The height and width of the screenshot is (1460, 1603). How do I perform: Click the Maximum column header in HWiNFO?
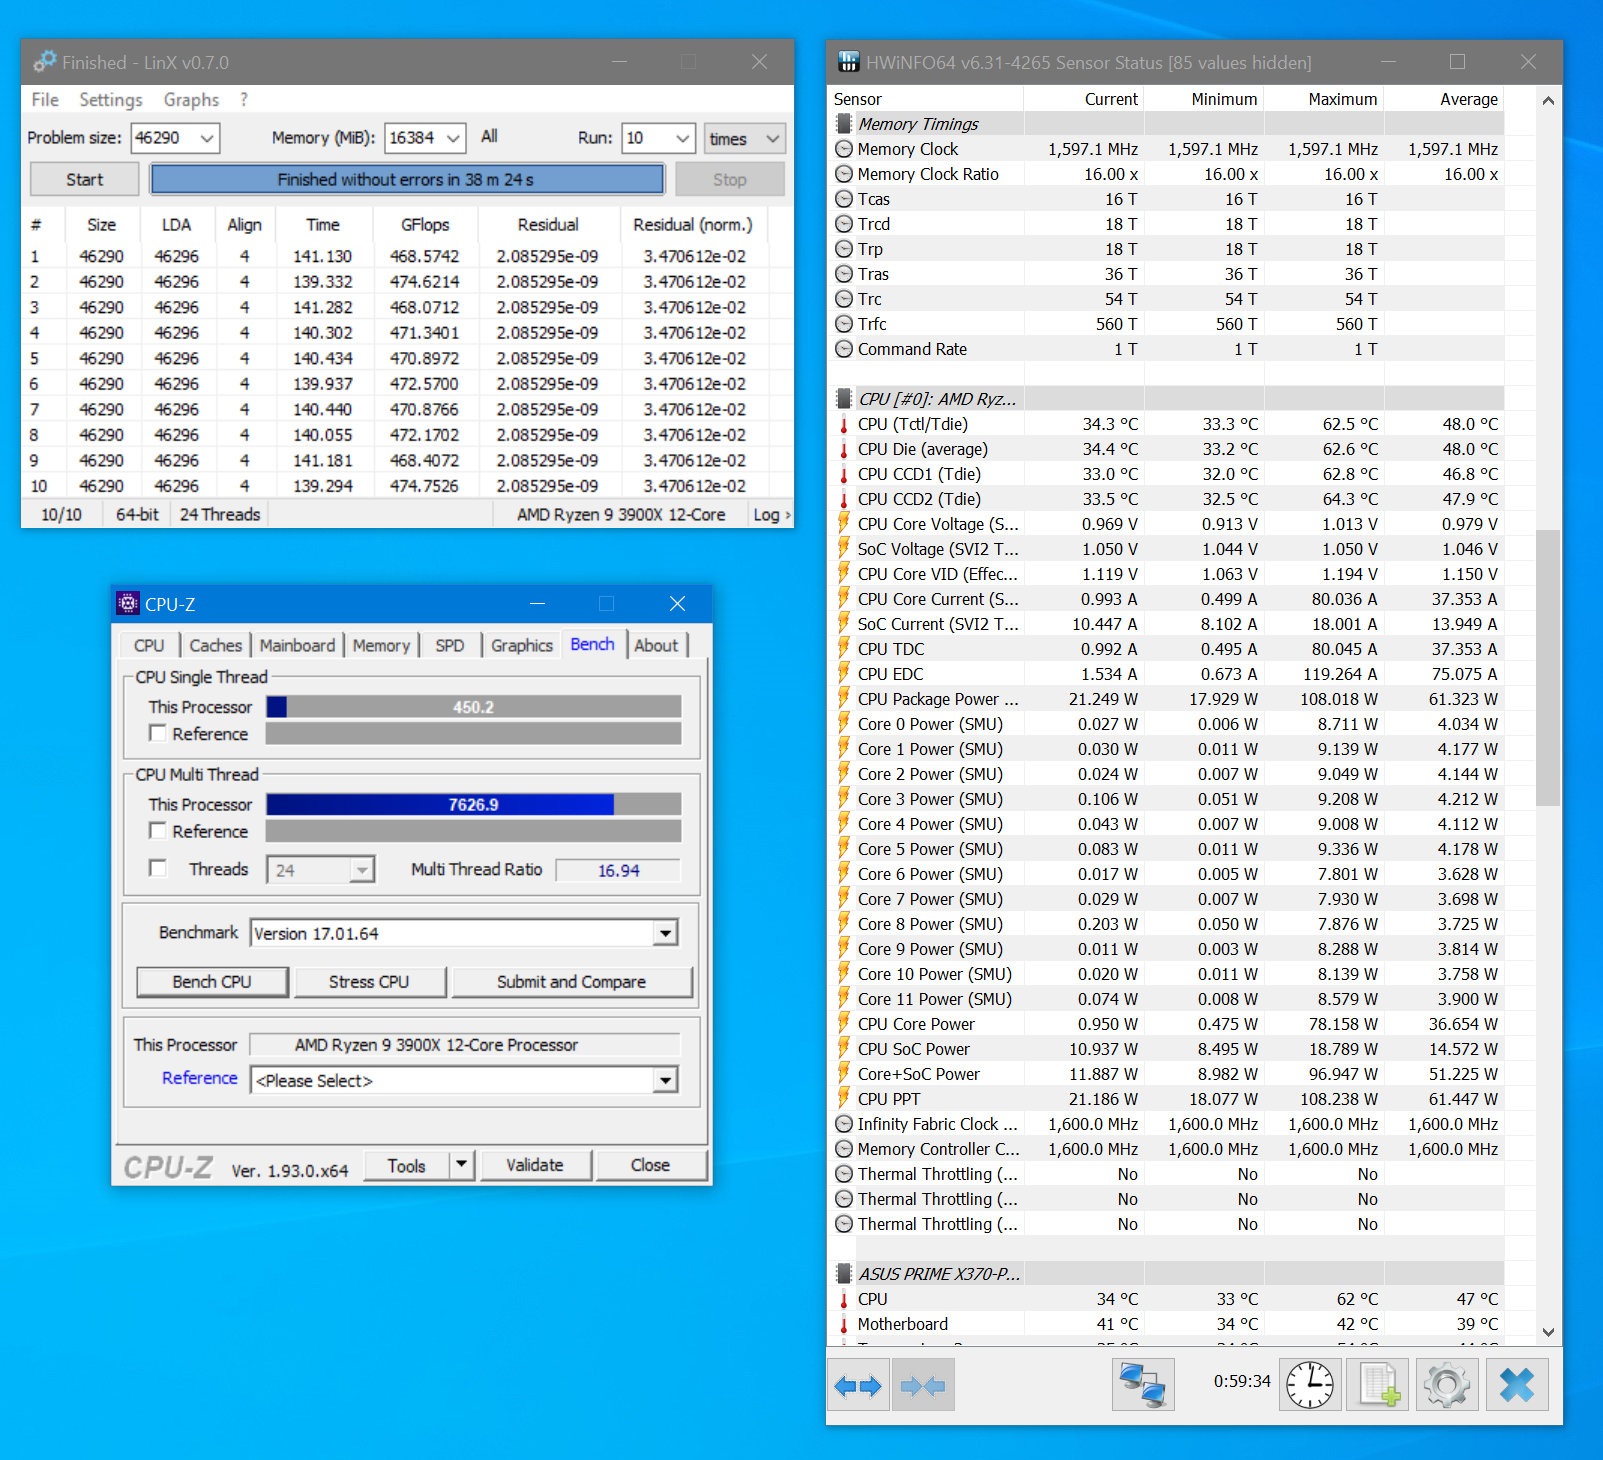[1324, 99]
